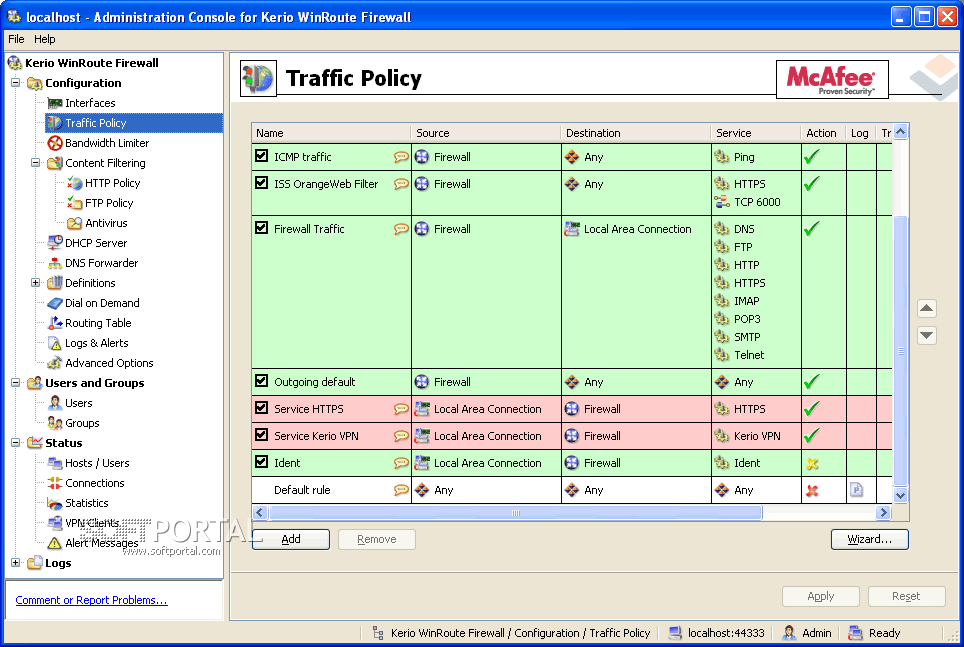
Task: Select the Bandwidth Limiter icon
Action: [55, 143]
